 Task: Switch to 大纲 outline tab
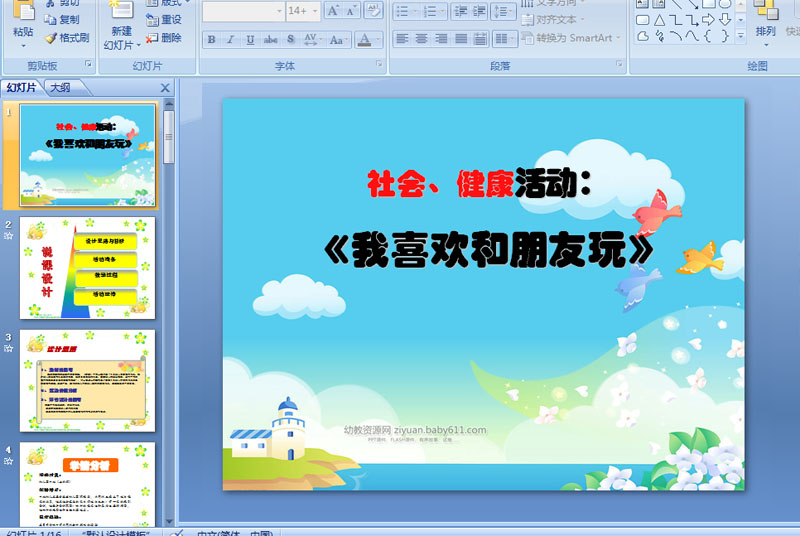point(61,88)
